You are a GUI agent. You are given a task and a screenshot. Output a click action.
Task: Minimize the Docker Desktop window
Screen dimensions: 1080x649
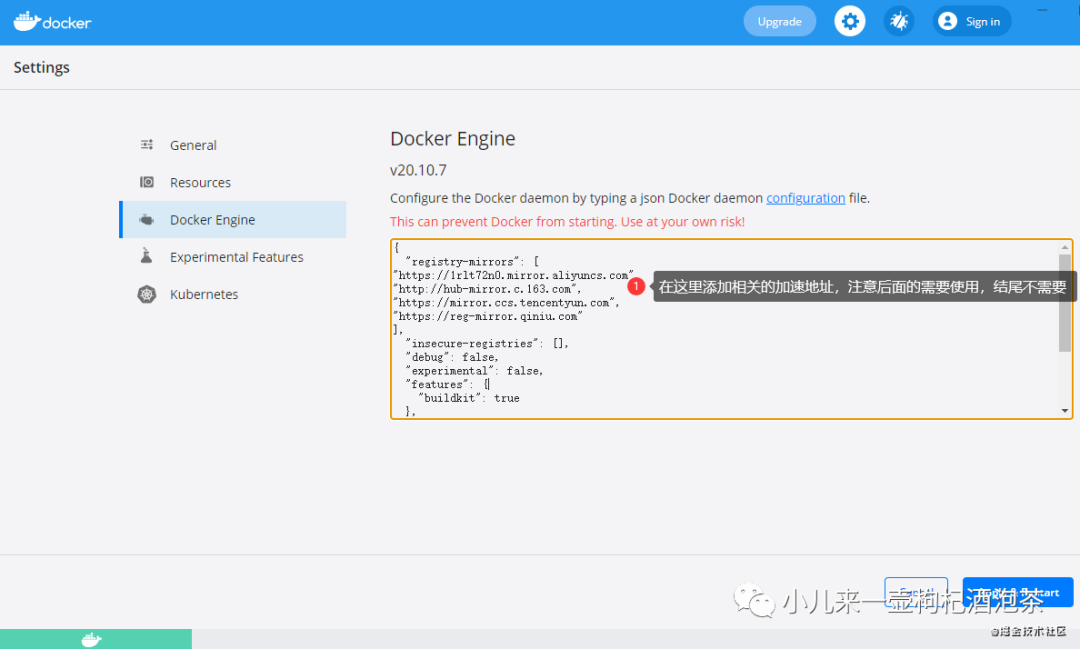[1042, 10]
